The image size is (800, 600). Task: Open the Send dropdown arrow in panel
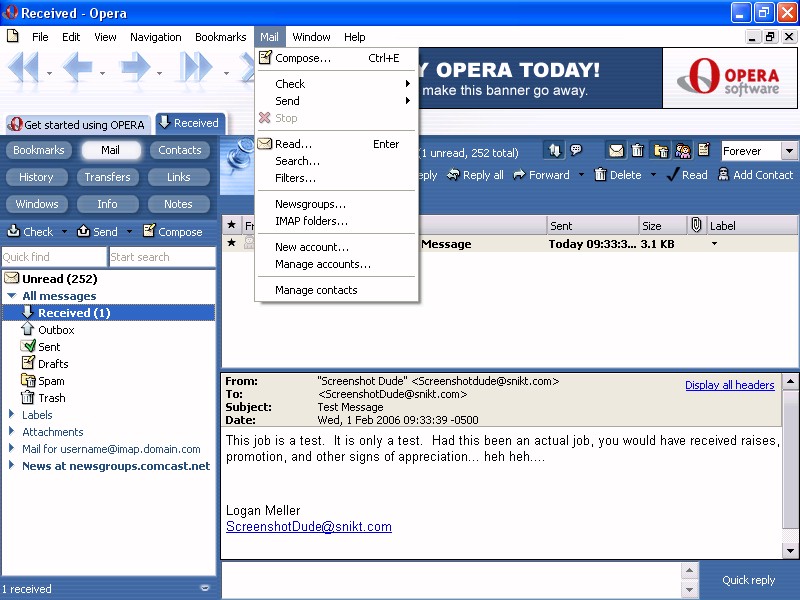[x=130, y=232]
